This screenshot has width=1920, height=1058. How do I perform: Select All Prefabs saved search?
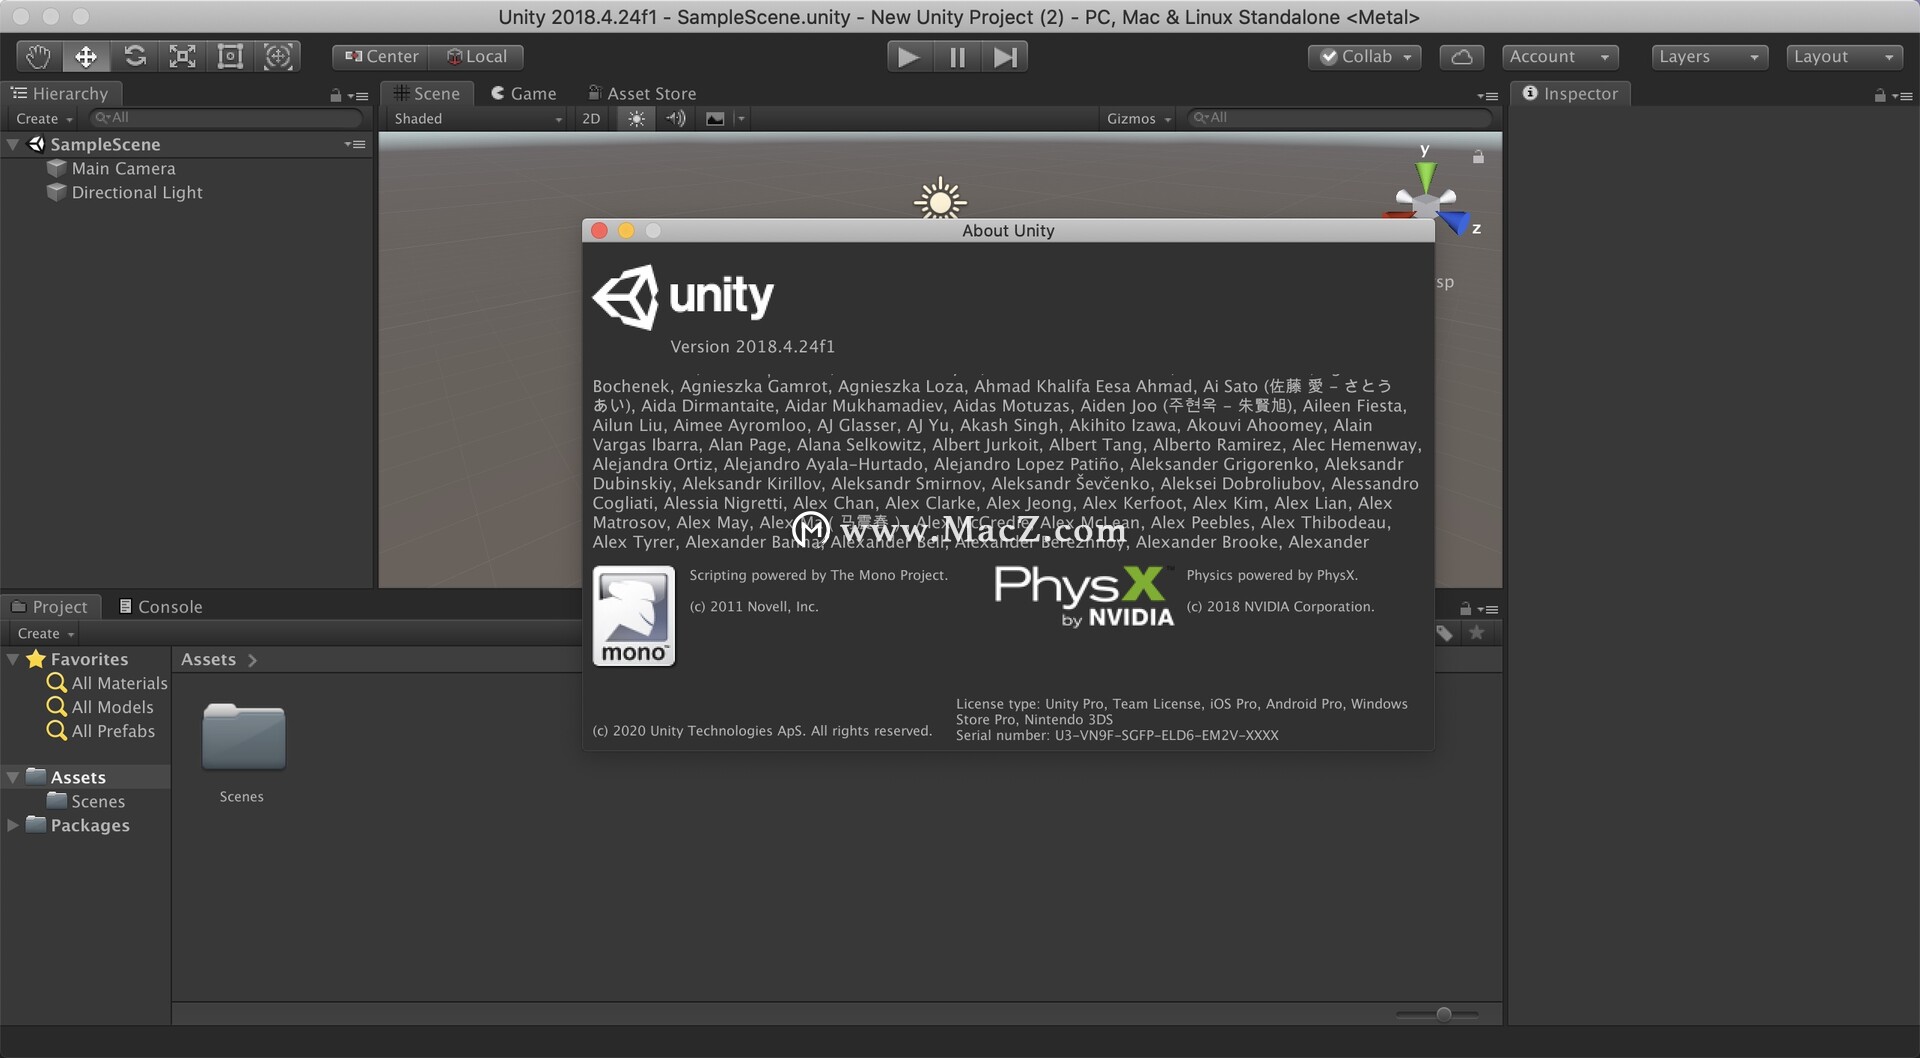101,731
